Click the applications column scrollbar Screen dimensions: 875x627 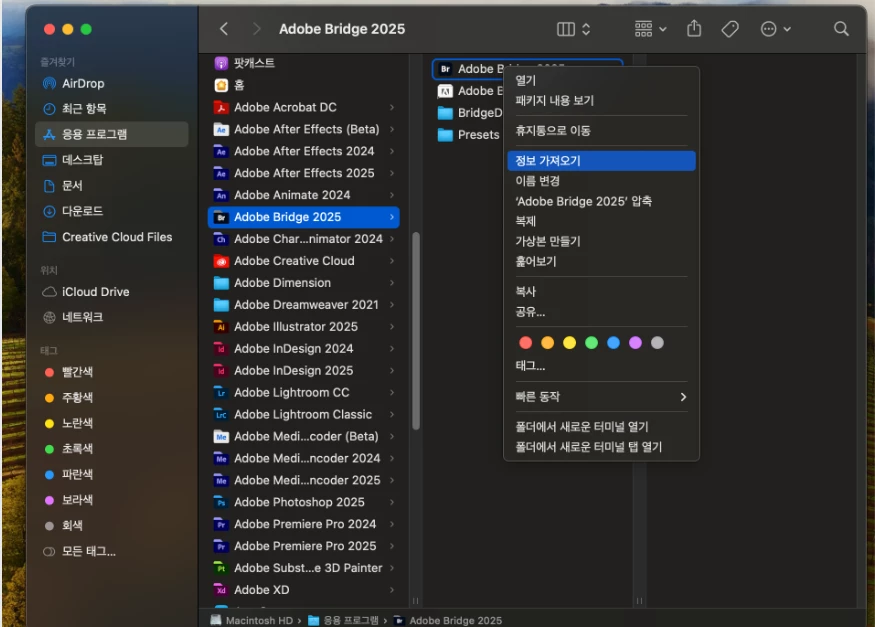coord(415,331)
